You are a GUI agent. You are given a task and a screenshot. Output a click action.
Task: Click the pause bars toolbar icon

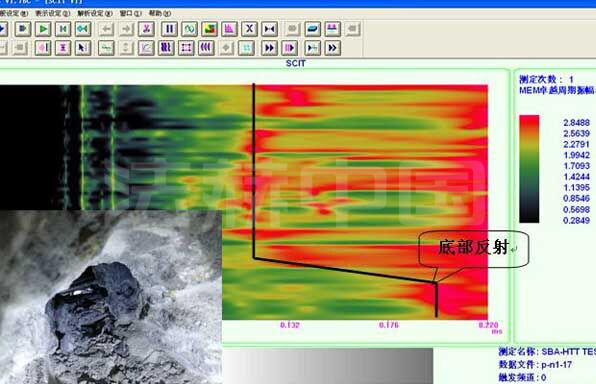170,29
